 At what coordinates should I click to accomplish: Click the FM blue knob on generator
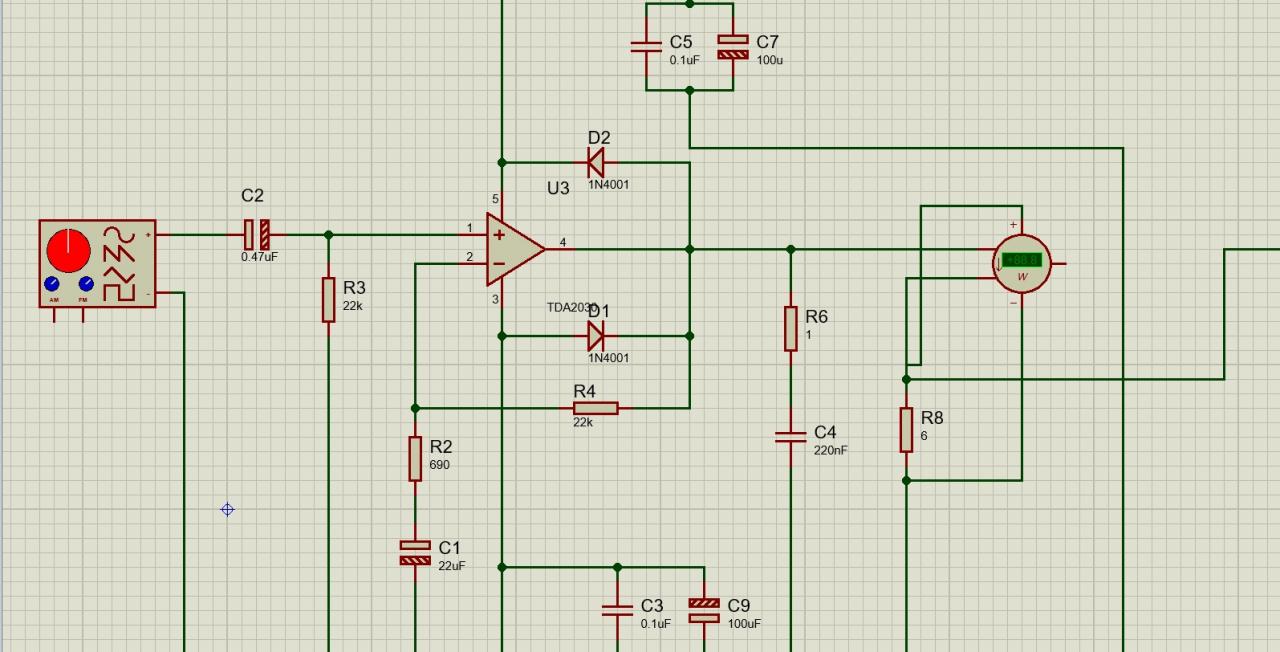(86, 286)
